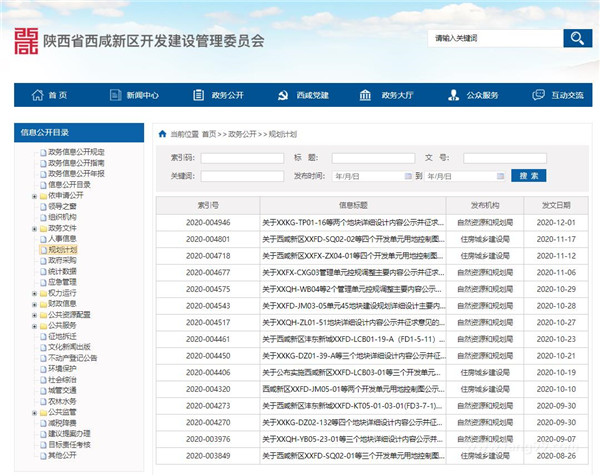Expand the 财政信息 tree node
The width and height of the screenshot is (600, 476).
[34, 305]
